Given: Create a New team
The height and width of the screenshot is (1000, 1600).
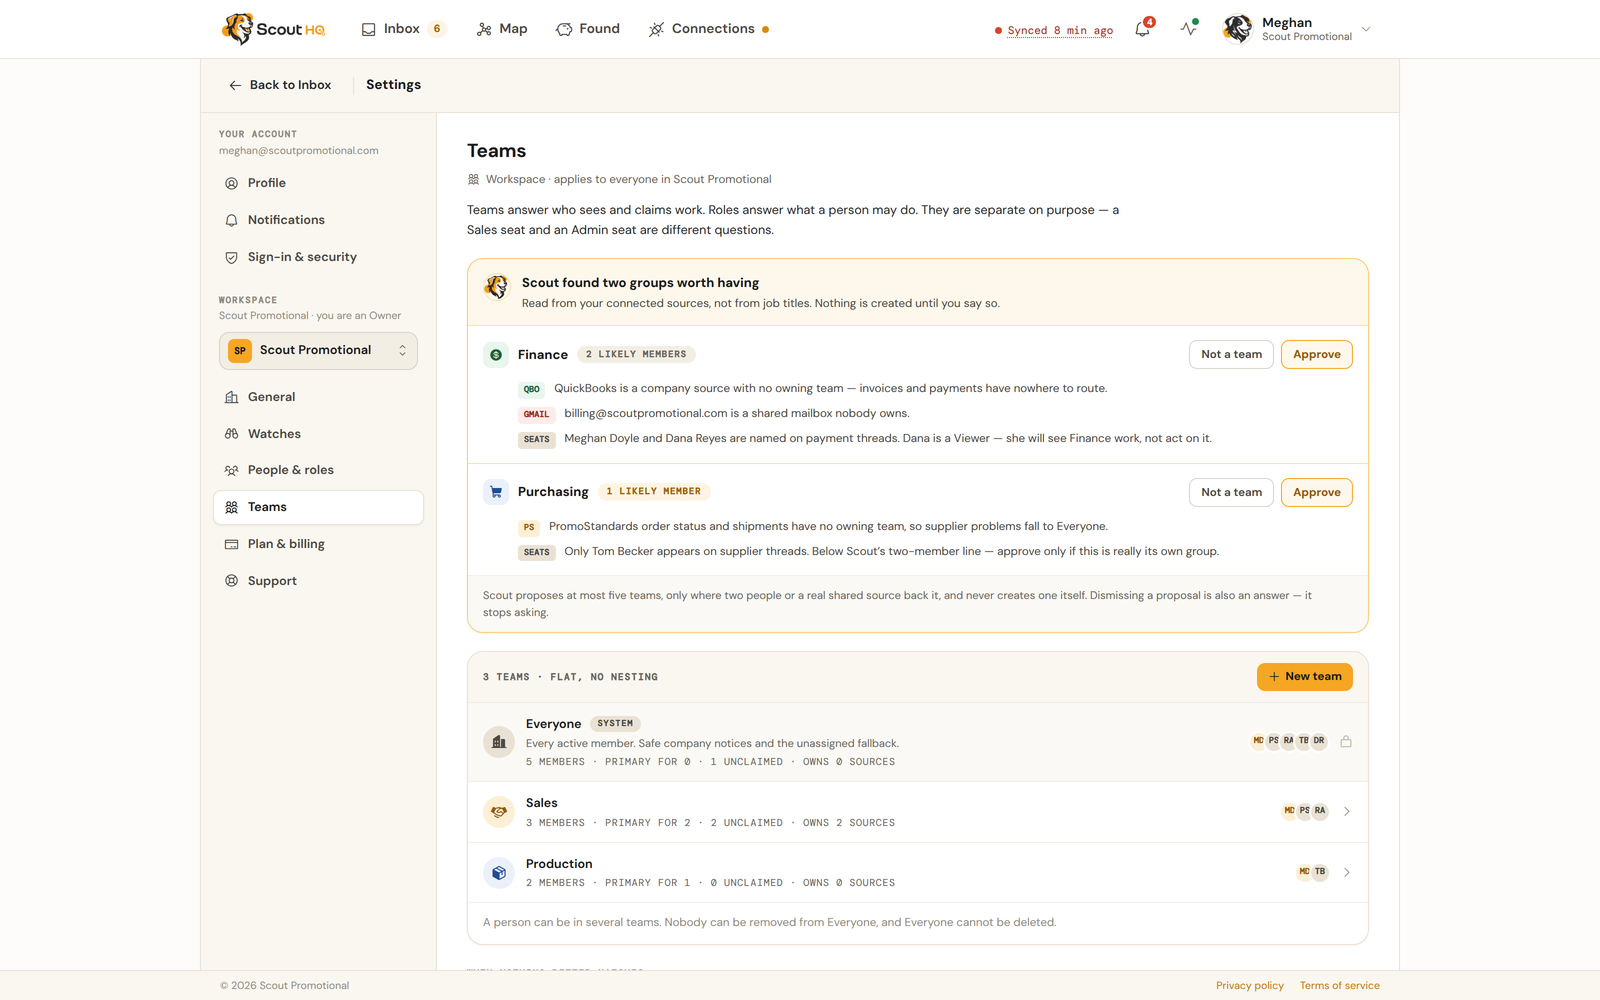Looking at the screenshot, I should (x=1305, y=677).
